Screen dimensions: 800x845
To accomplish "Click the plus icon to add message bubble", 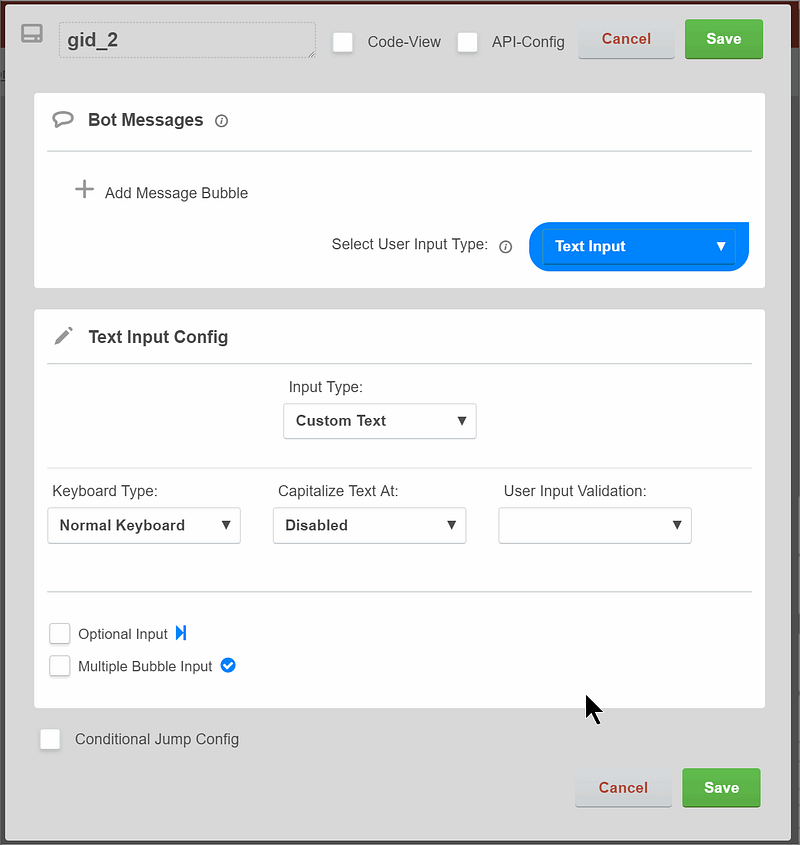I will click(x=84, y=189).
